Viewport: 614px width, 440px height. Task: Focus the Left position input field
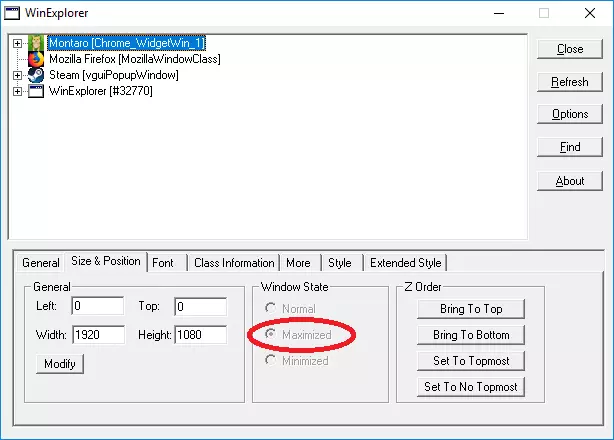point(98,306)
